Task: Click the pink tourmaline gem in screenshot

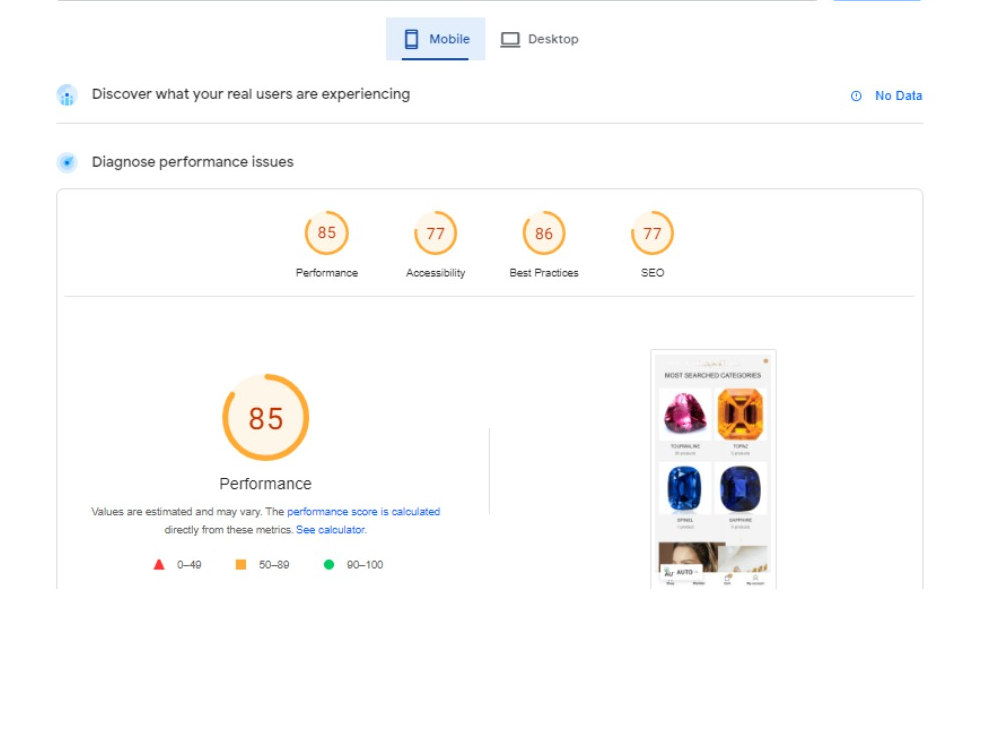Action: point(685,413)
